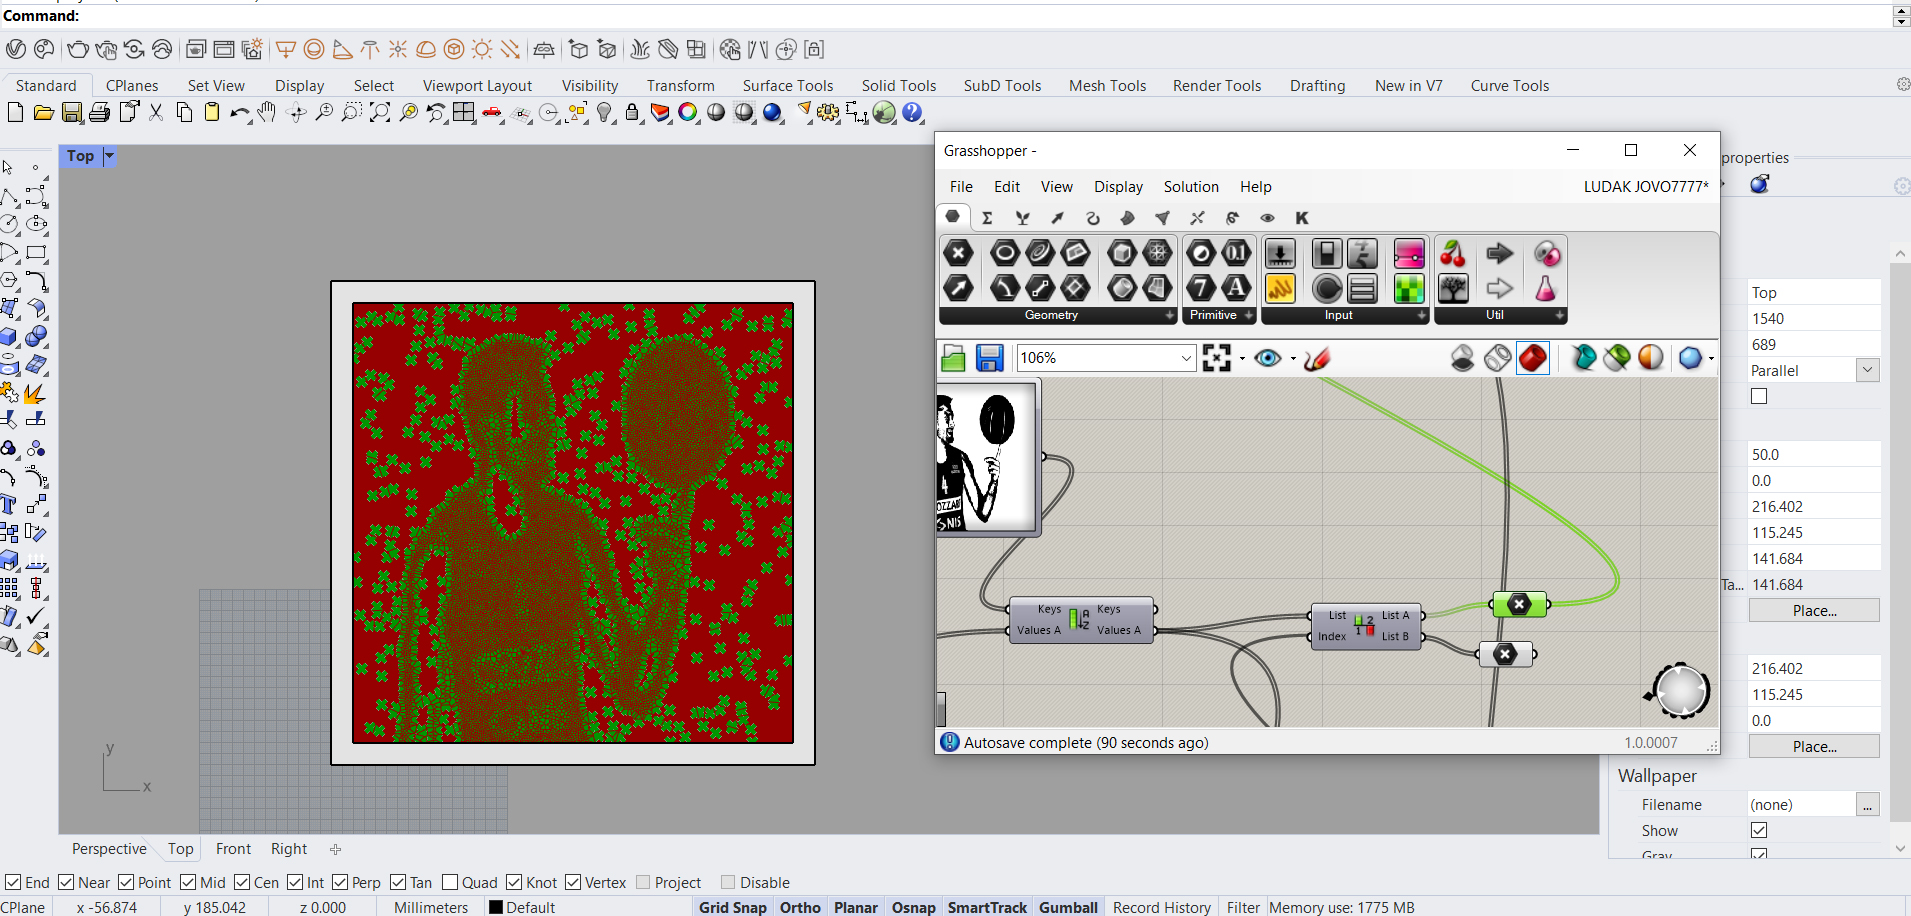Open the Grasshopper zoom percentage dropdown
The image size is (1911, 916).
[x=1186, y=358]
